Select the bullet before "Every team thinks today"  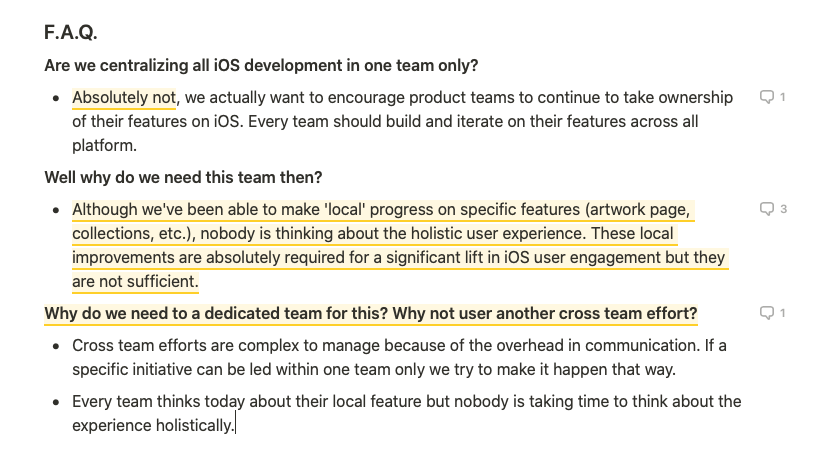tap(56, 402)
